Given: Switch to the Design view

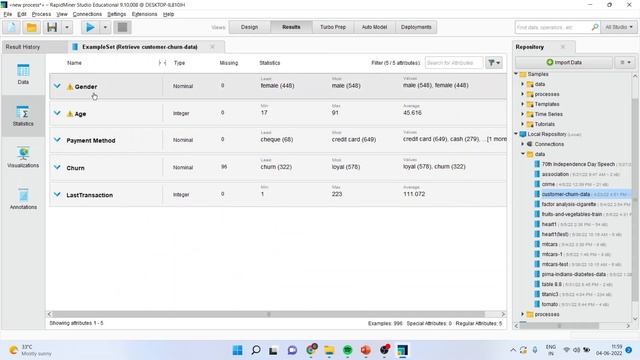Looking at the screenshot, I should click(x=249, y=27).
